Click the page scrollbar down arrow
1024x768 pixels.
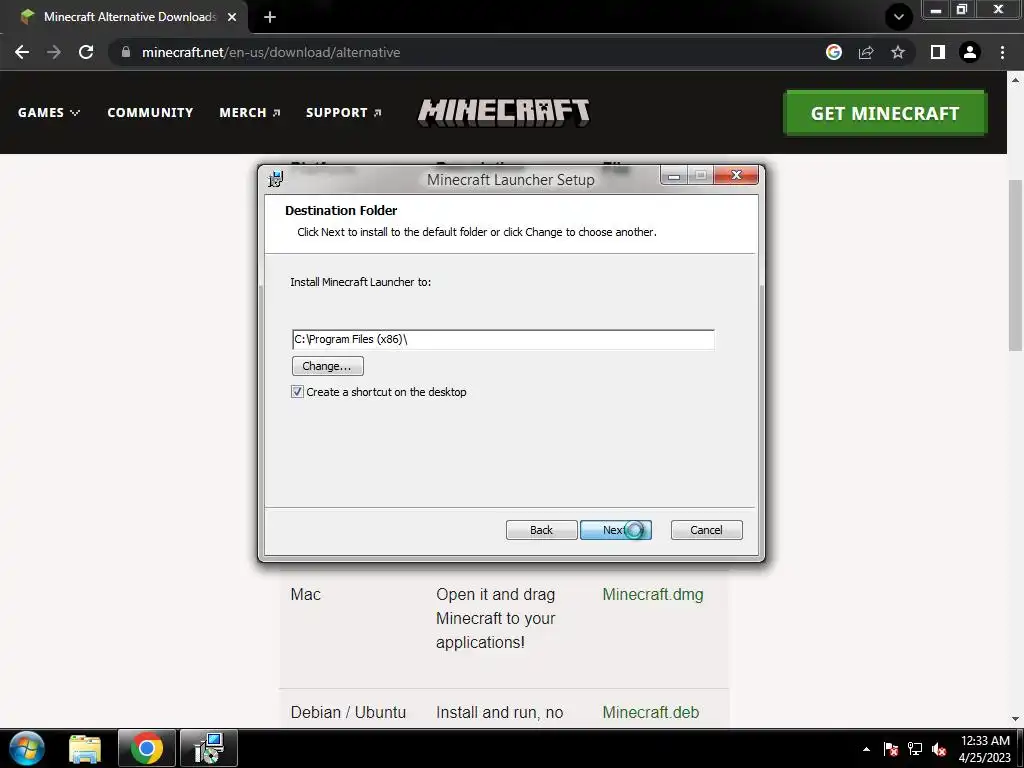1015,719
